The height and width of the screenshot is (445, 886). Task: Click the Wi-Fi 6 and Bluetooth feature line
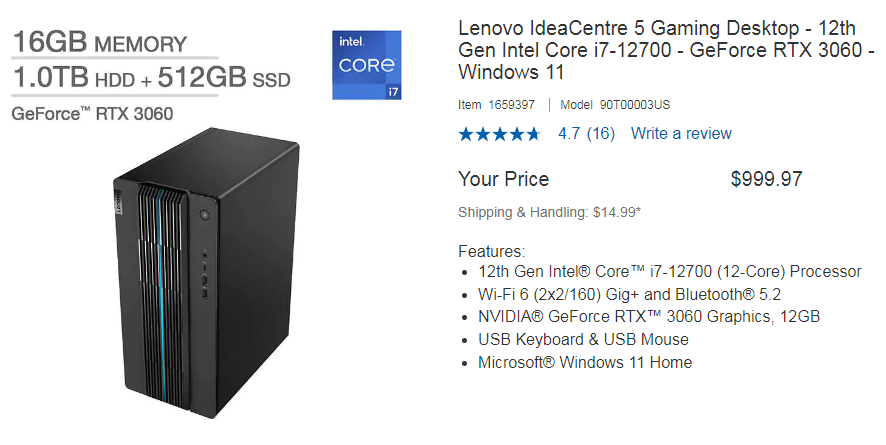pos(629,294)
